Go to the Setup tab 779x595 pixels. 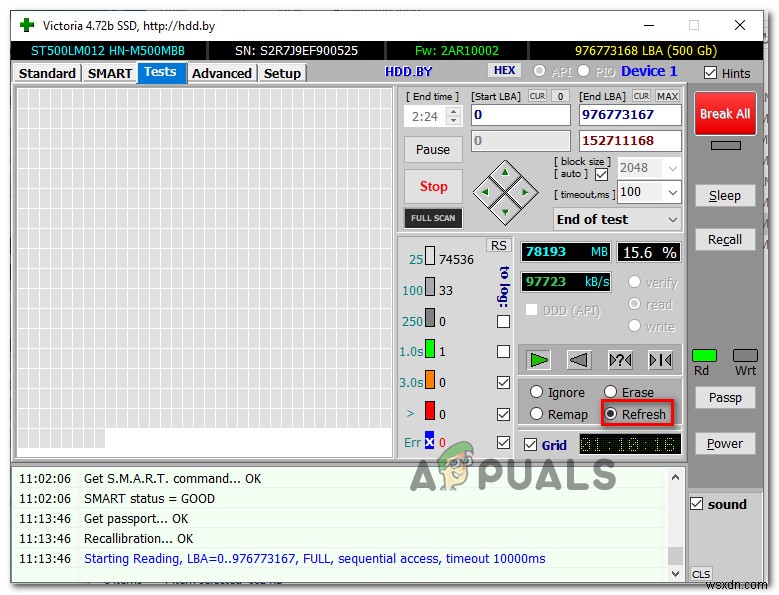pyautogui.click(x=282, y=74)
